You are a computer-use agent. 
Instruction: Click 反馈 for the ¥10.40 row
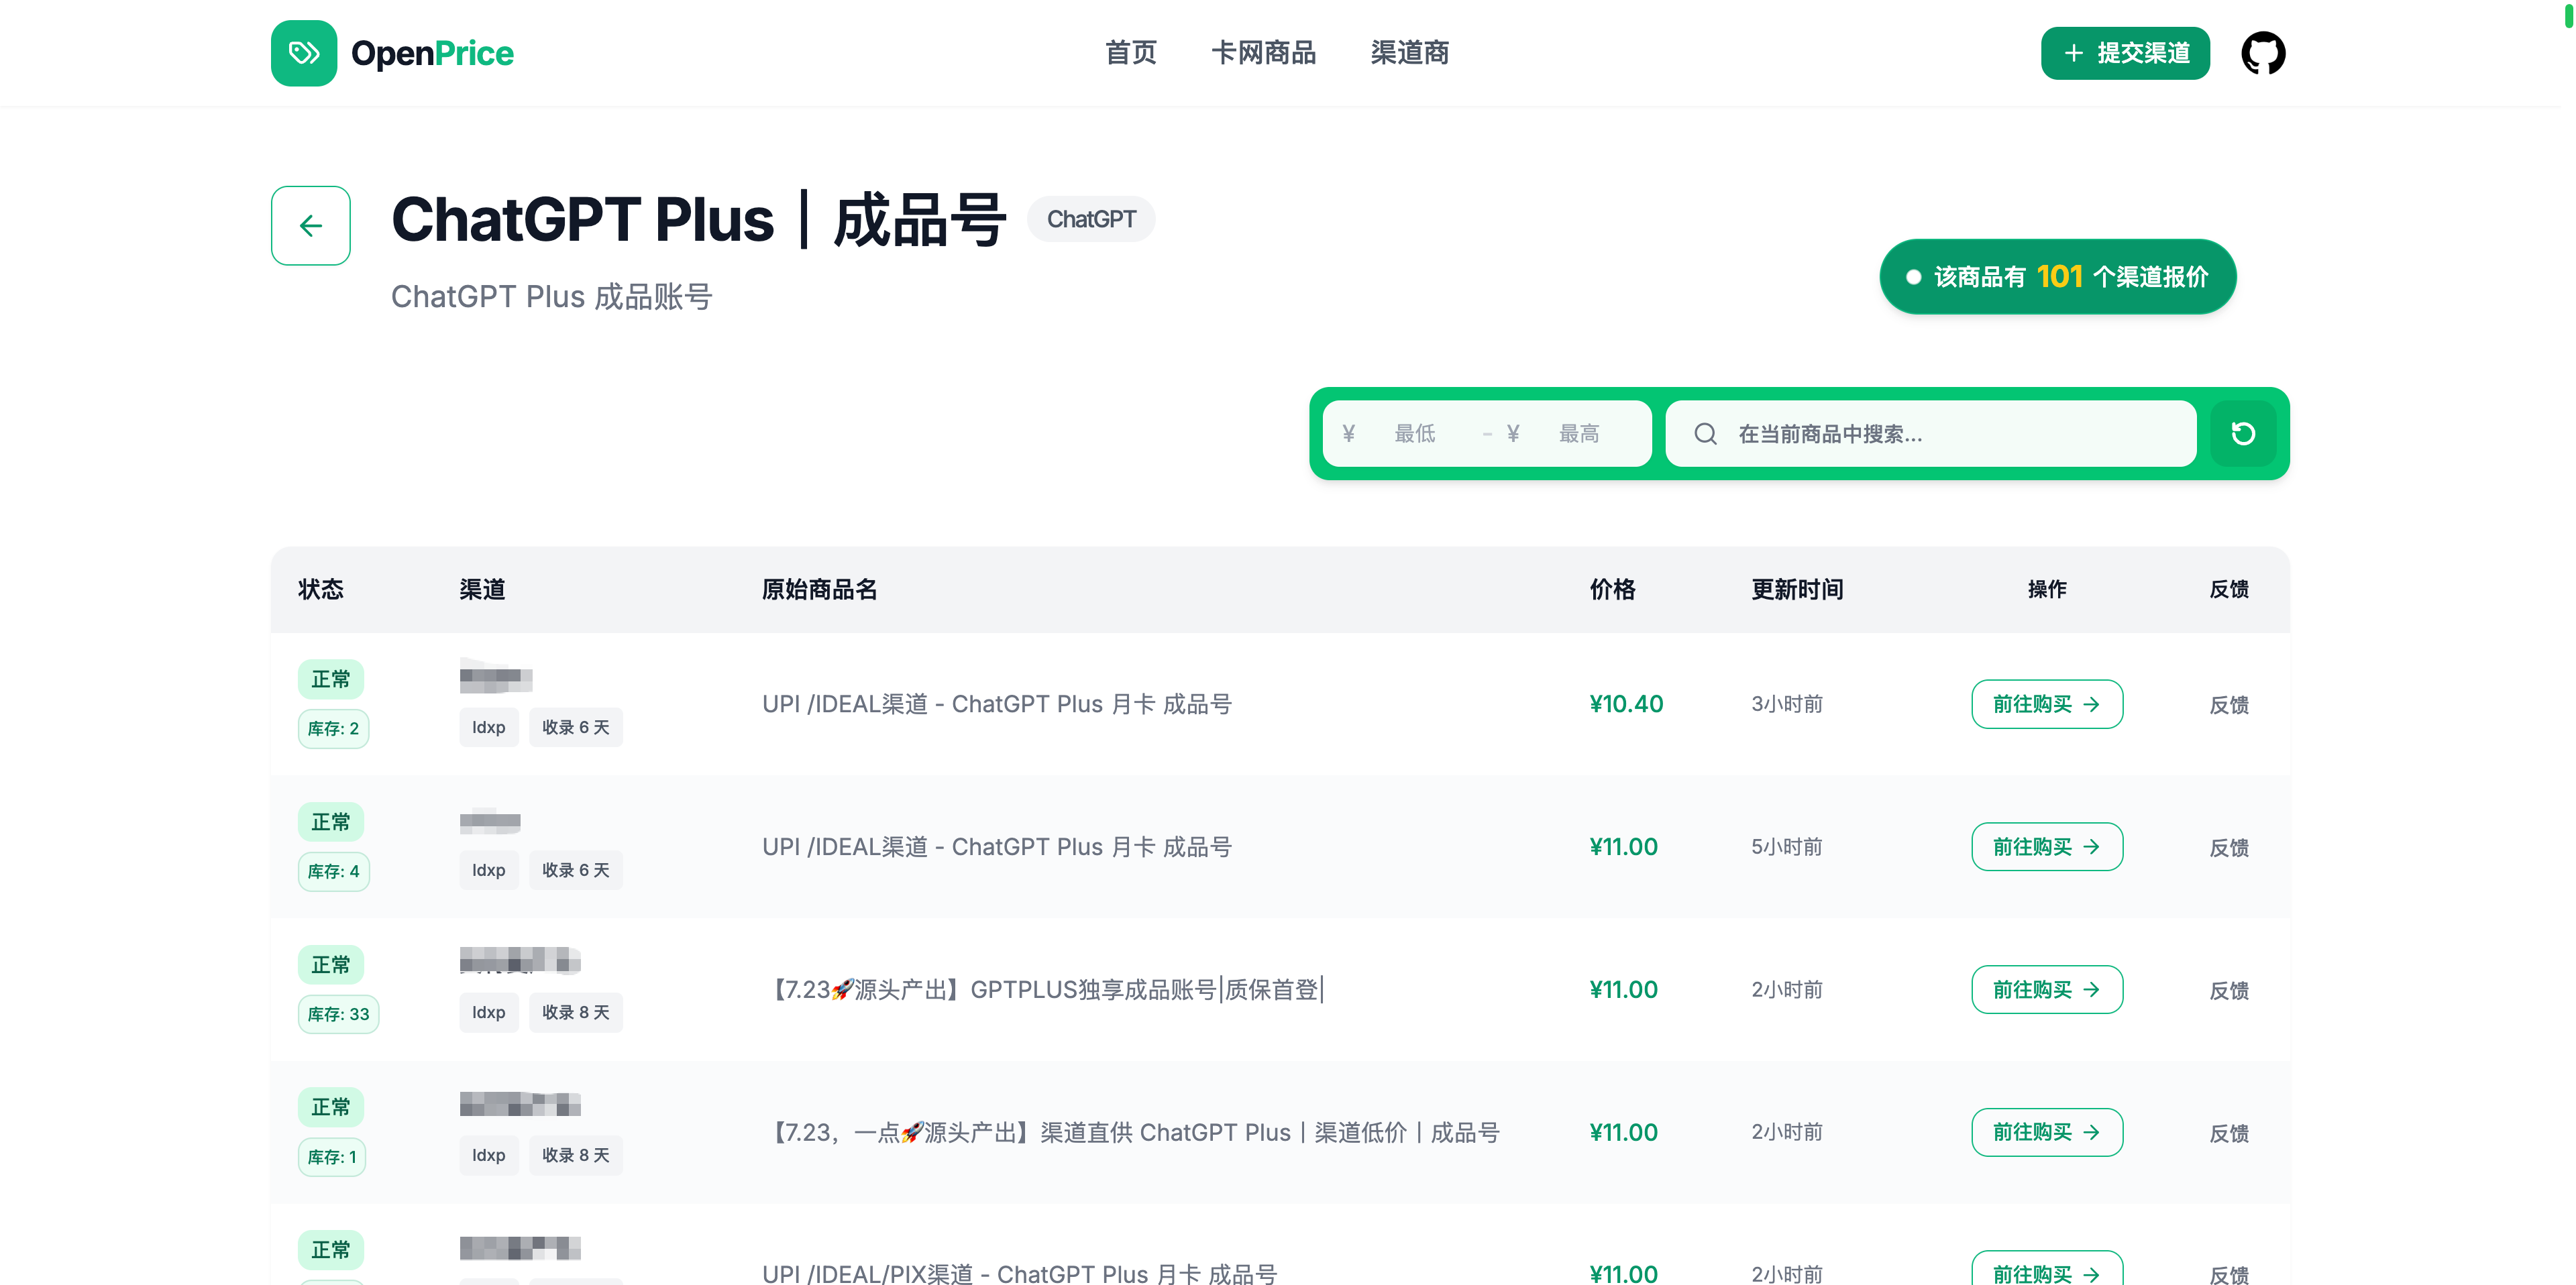click(x=2229, y=705)
